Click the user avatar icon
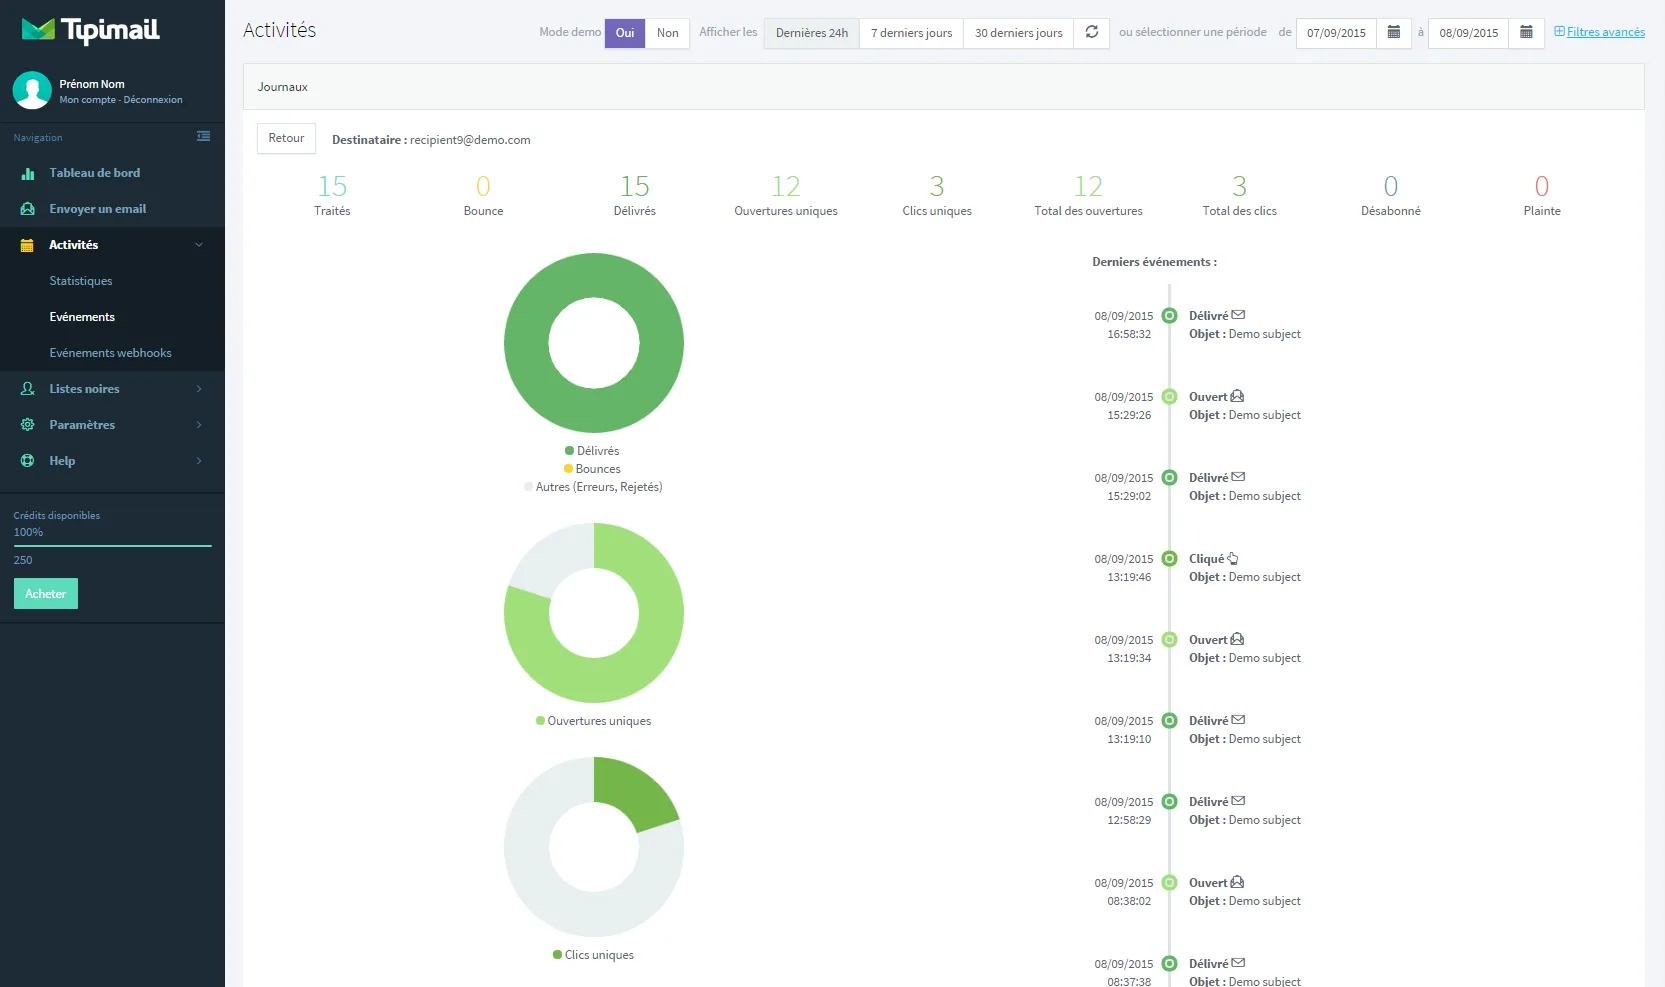 (32, 90)
